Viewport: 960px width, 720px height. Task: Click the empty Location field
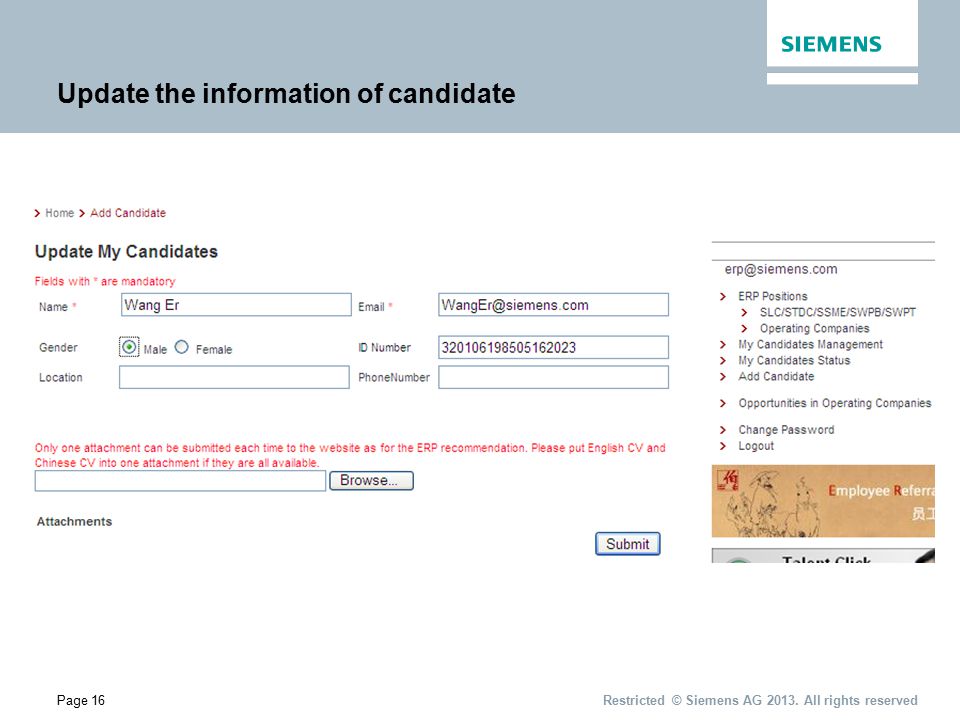234,377
